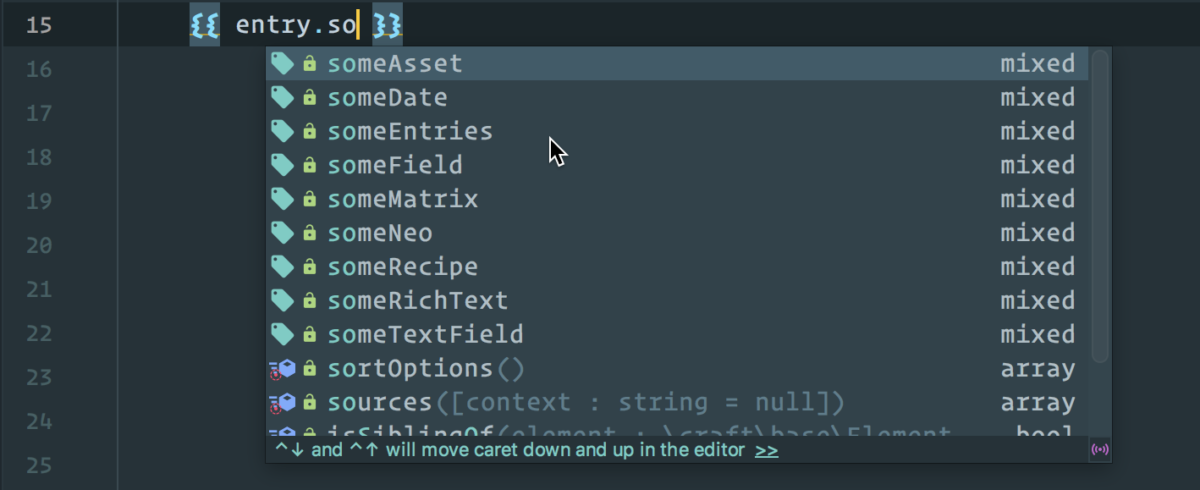
Task: Select someRecipe from completion popup
Action: (677, 267)
